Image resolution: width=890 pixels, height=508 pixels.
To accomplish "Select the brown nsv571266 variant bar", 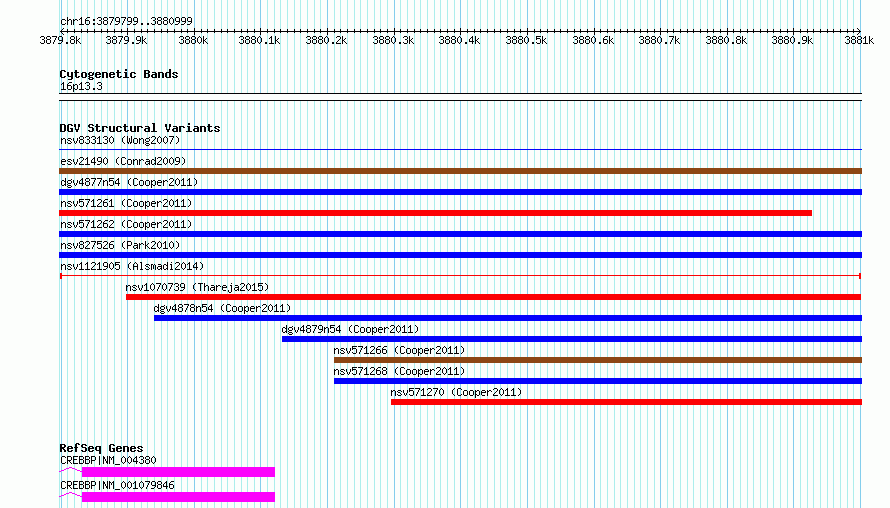I will 598,360.
